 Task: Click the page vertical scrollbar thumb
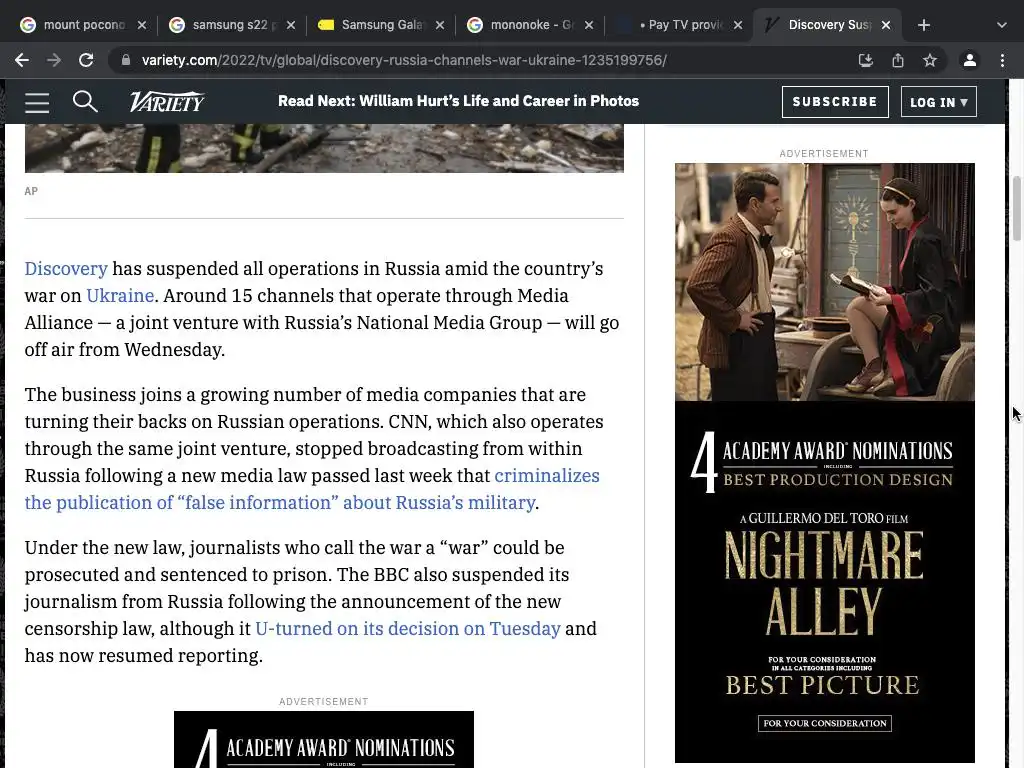click(1017, 209)
